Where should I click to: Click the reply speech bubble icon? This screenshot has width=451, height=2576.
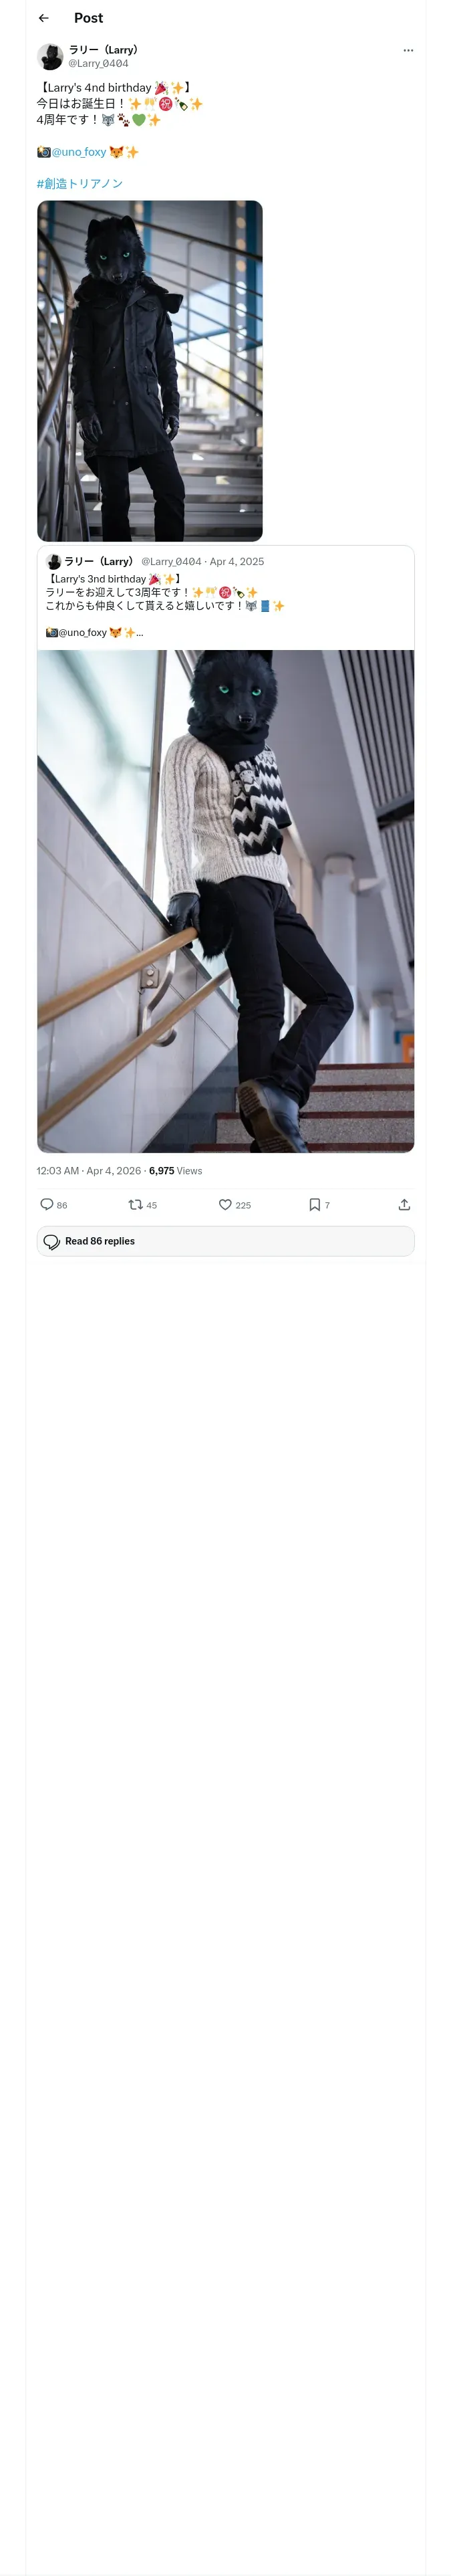pos(47,1204)
